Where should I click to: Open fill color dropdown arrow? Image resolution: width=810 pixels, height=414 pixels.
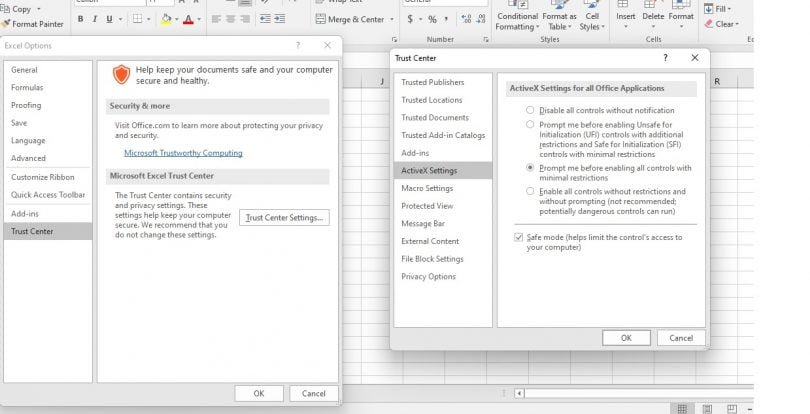(176, 19)
